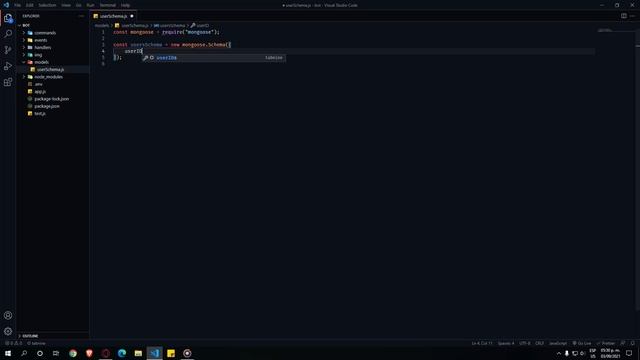The image size is (640, 360).
Task: Click the VS Code logo in title bar
Action: 6,5
